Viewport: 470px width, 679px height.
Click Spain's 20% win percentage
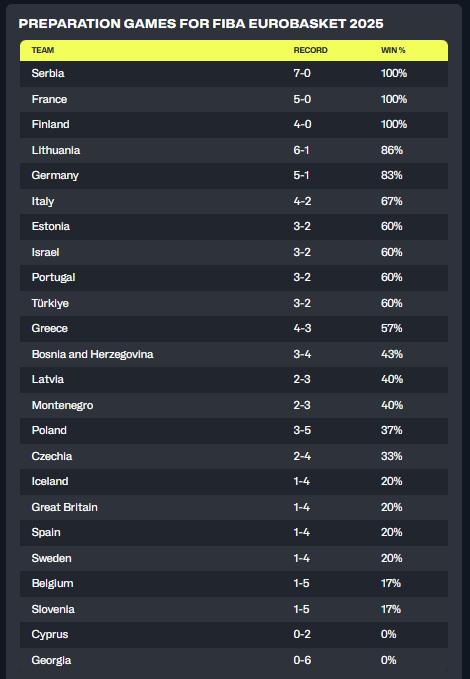392,532
